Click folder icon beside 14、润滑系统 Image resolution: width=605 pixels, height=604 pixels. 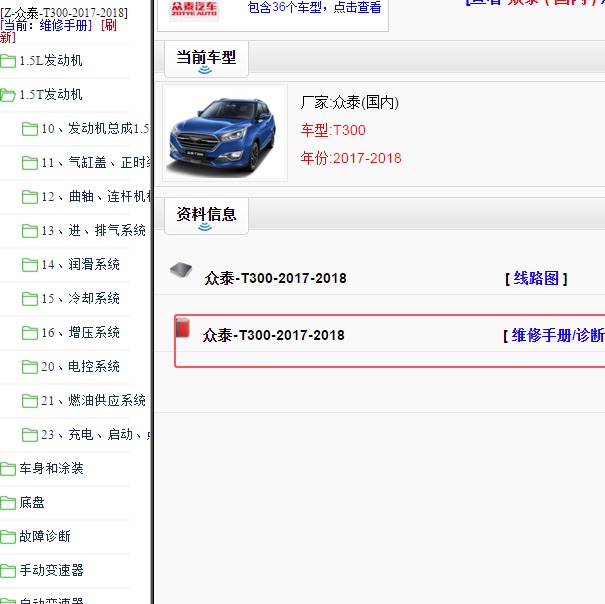(30, 264)
